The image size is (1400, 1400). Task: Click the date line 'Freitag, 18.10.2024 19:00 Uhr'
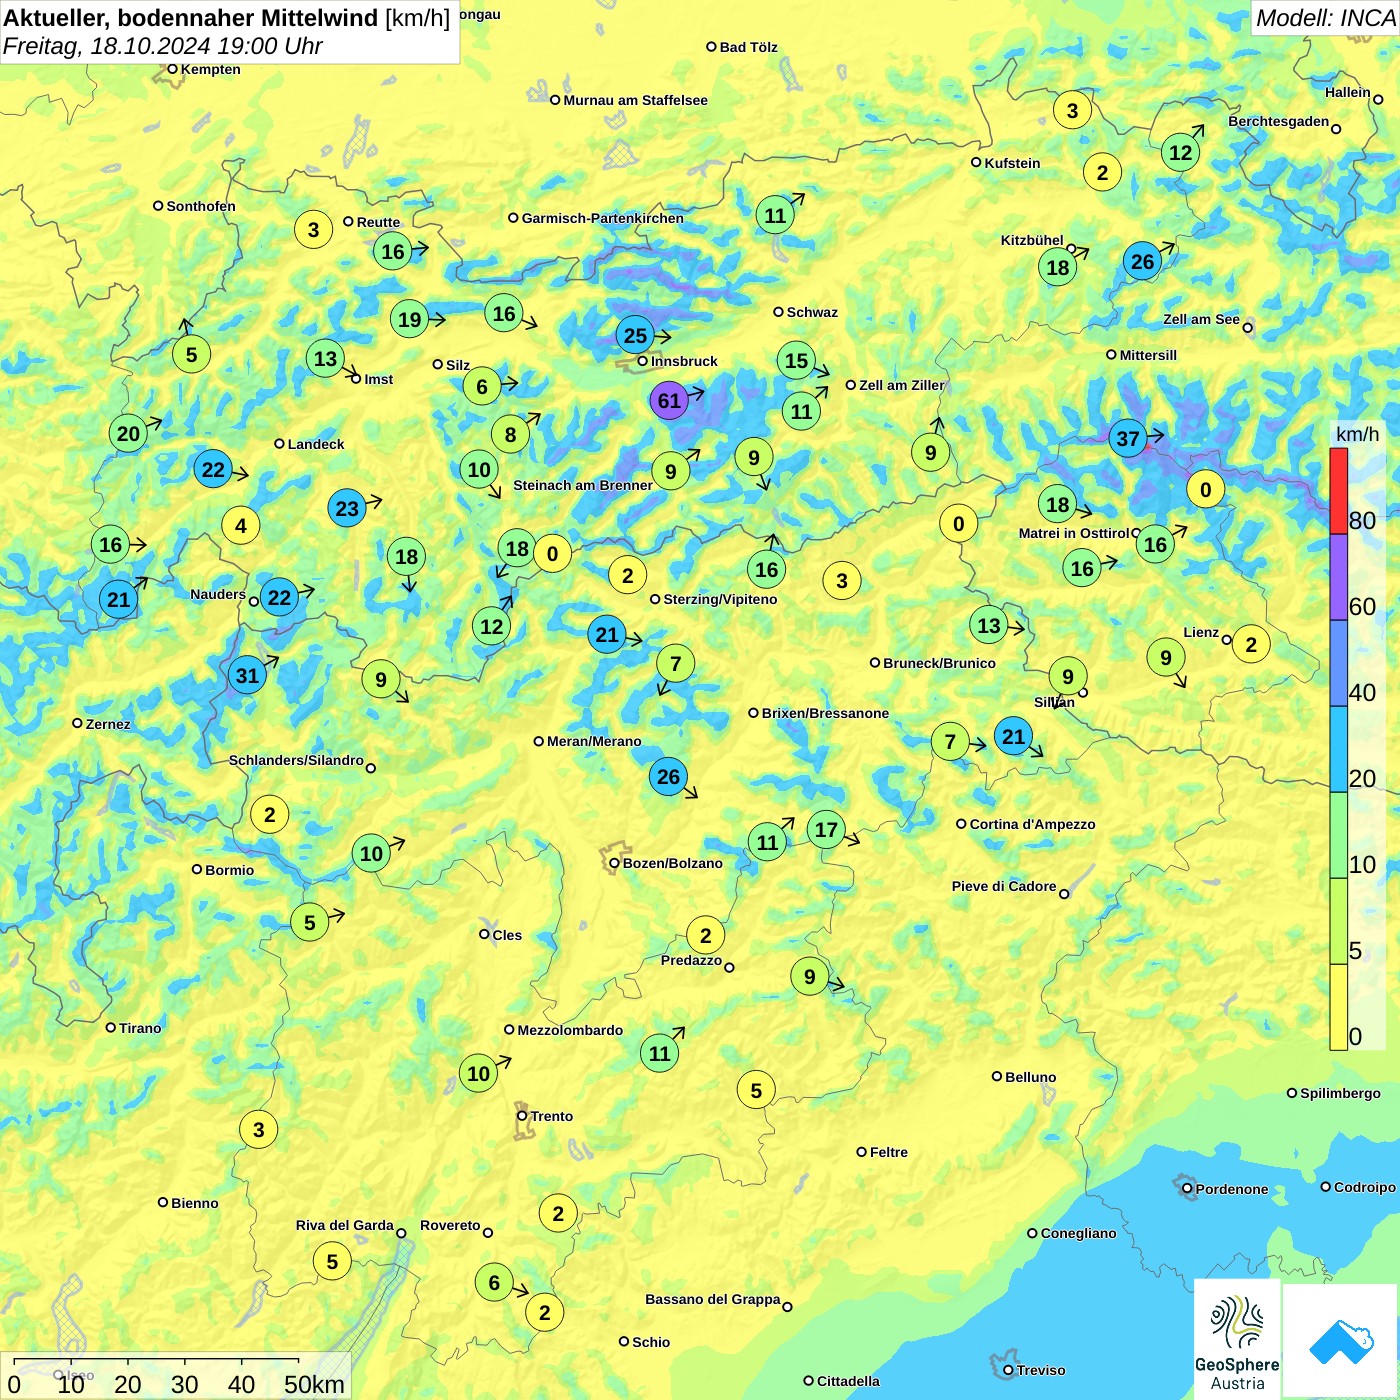click(163, 46)
